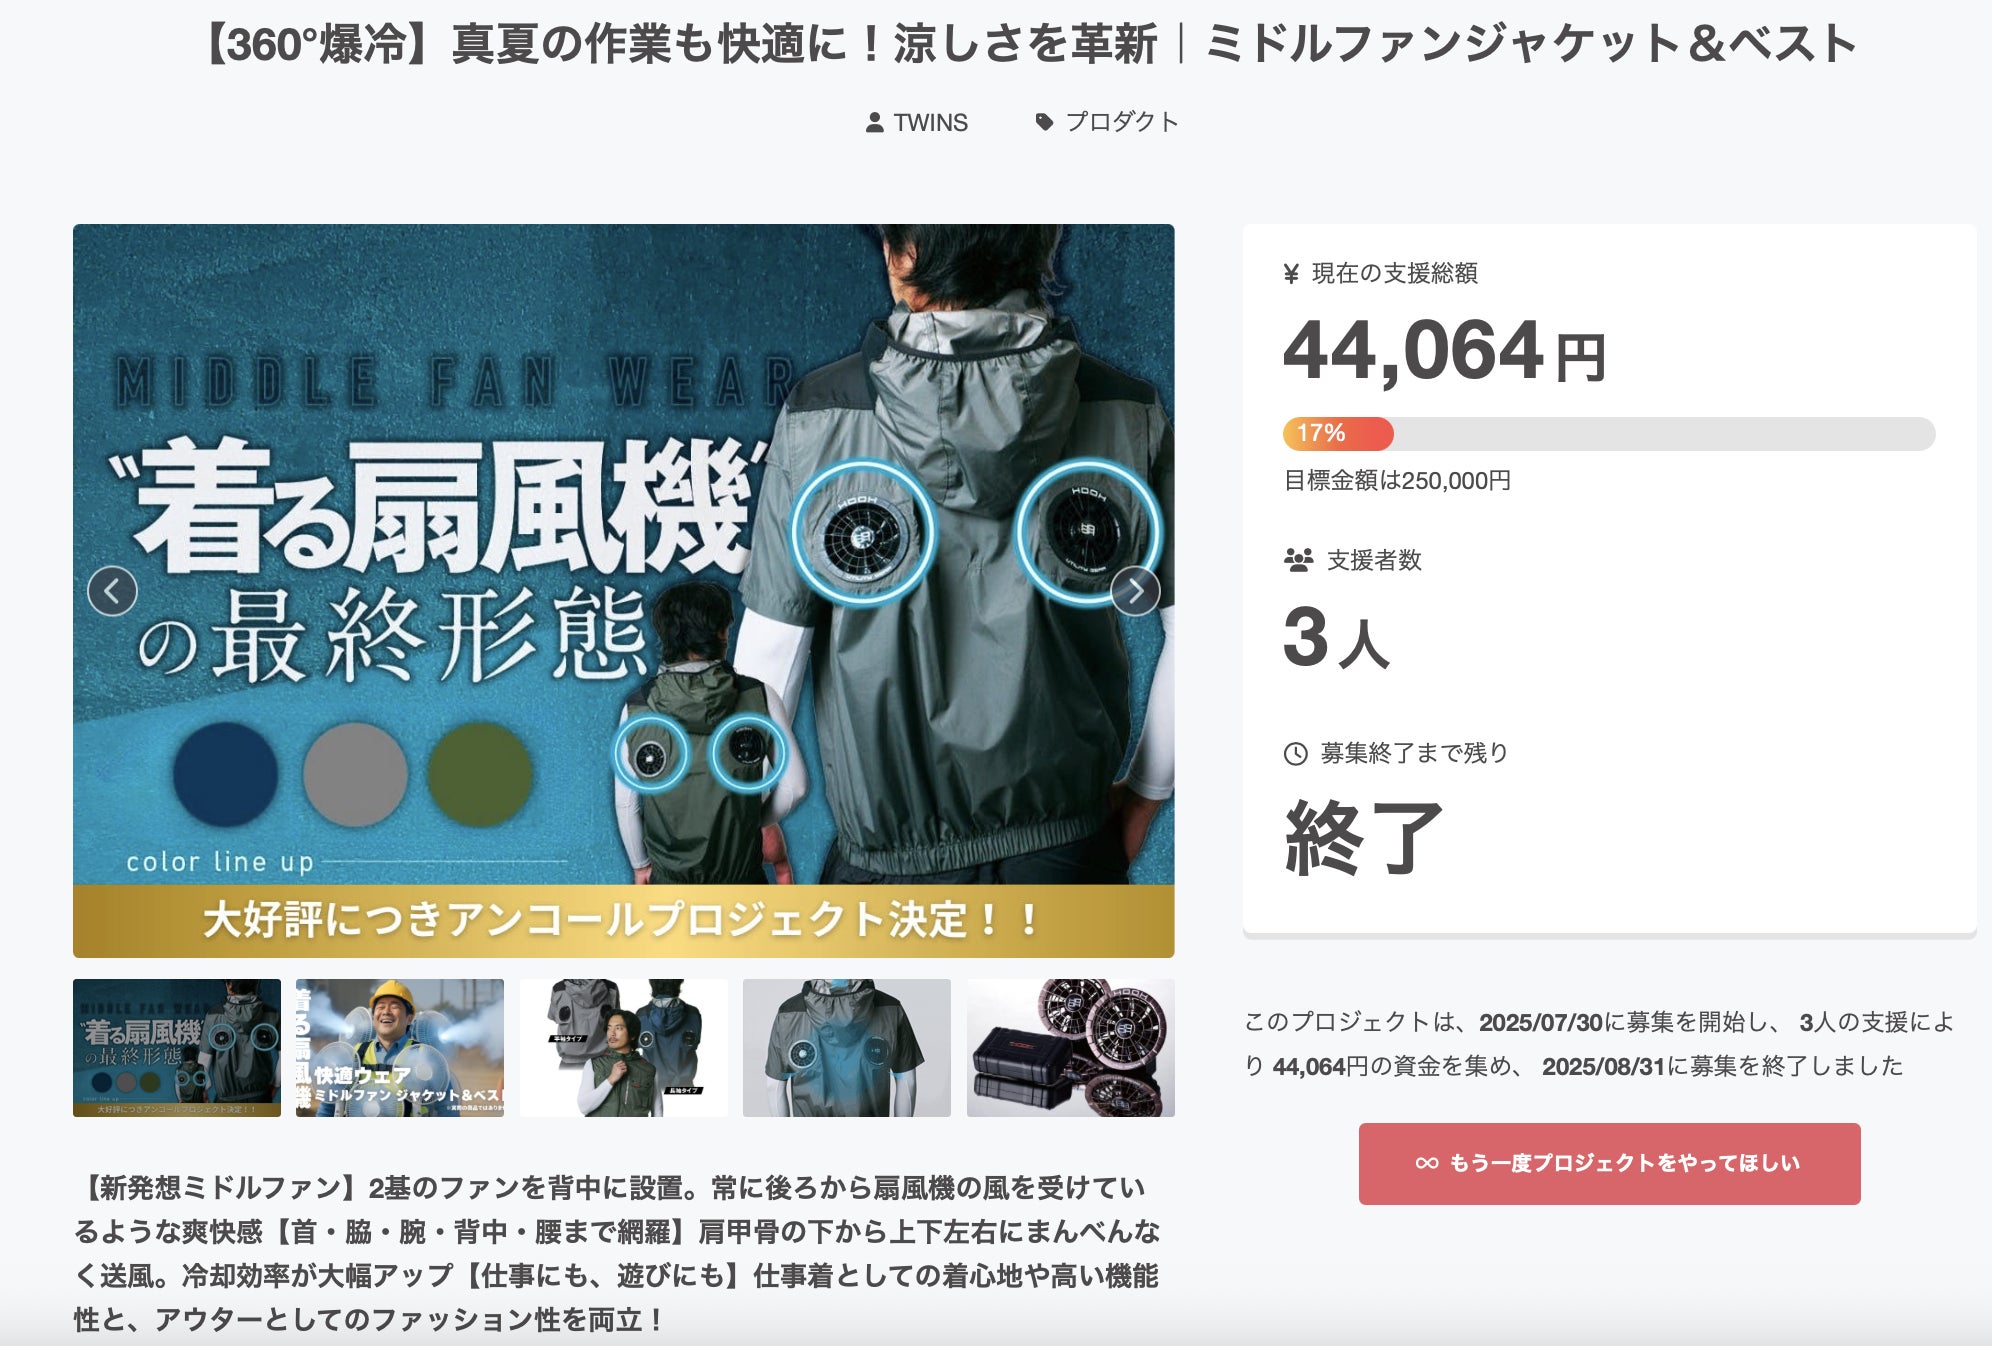Click the navy blue color circle
Viewport: 1992px width, 1346px height.
tap(225, 774)
